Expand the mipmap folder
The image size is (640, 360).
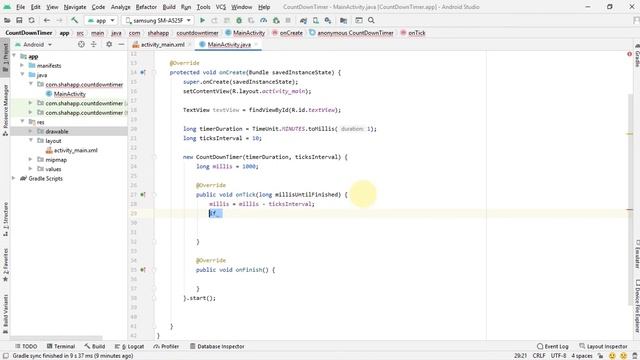point(31,159)
